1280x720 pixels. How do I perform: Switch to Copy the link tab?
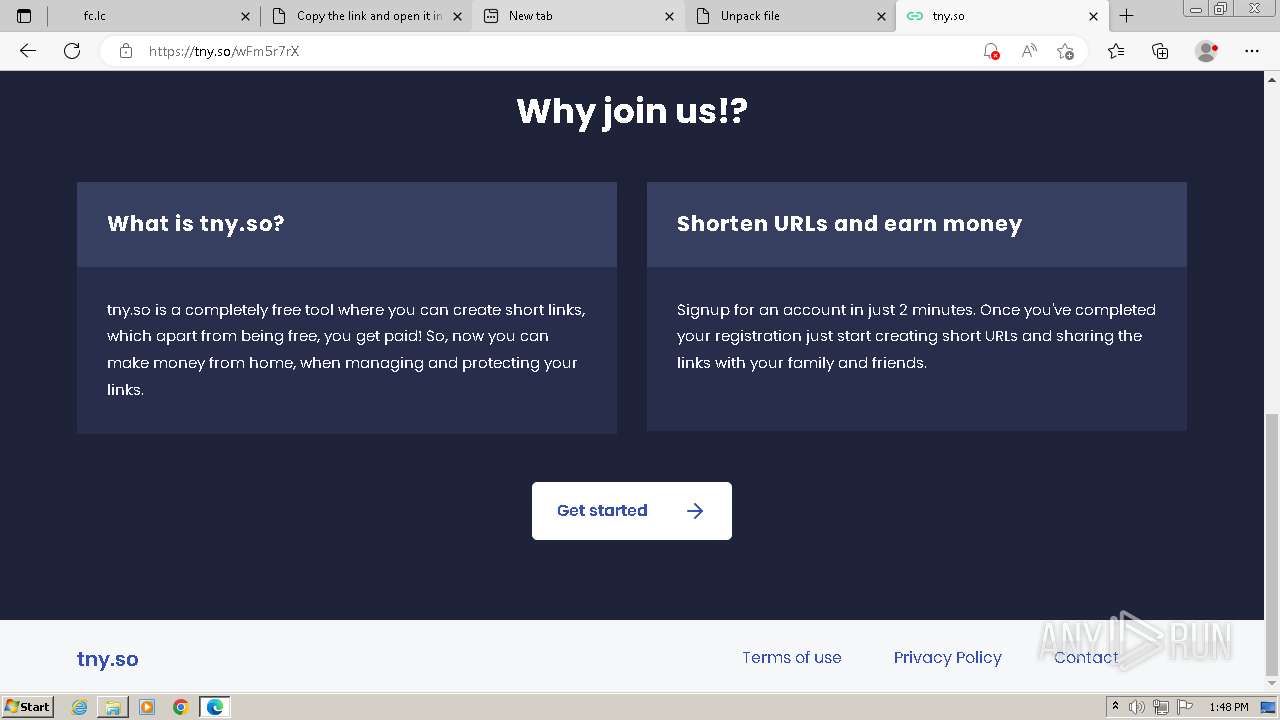pyautogui.click(x=367, y=16)
